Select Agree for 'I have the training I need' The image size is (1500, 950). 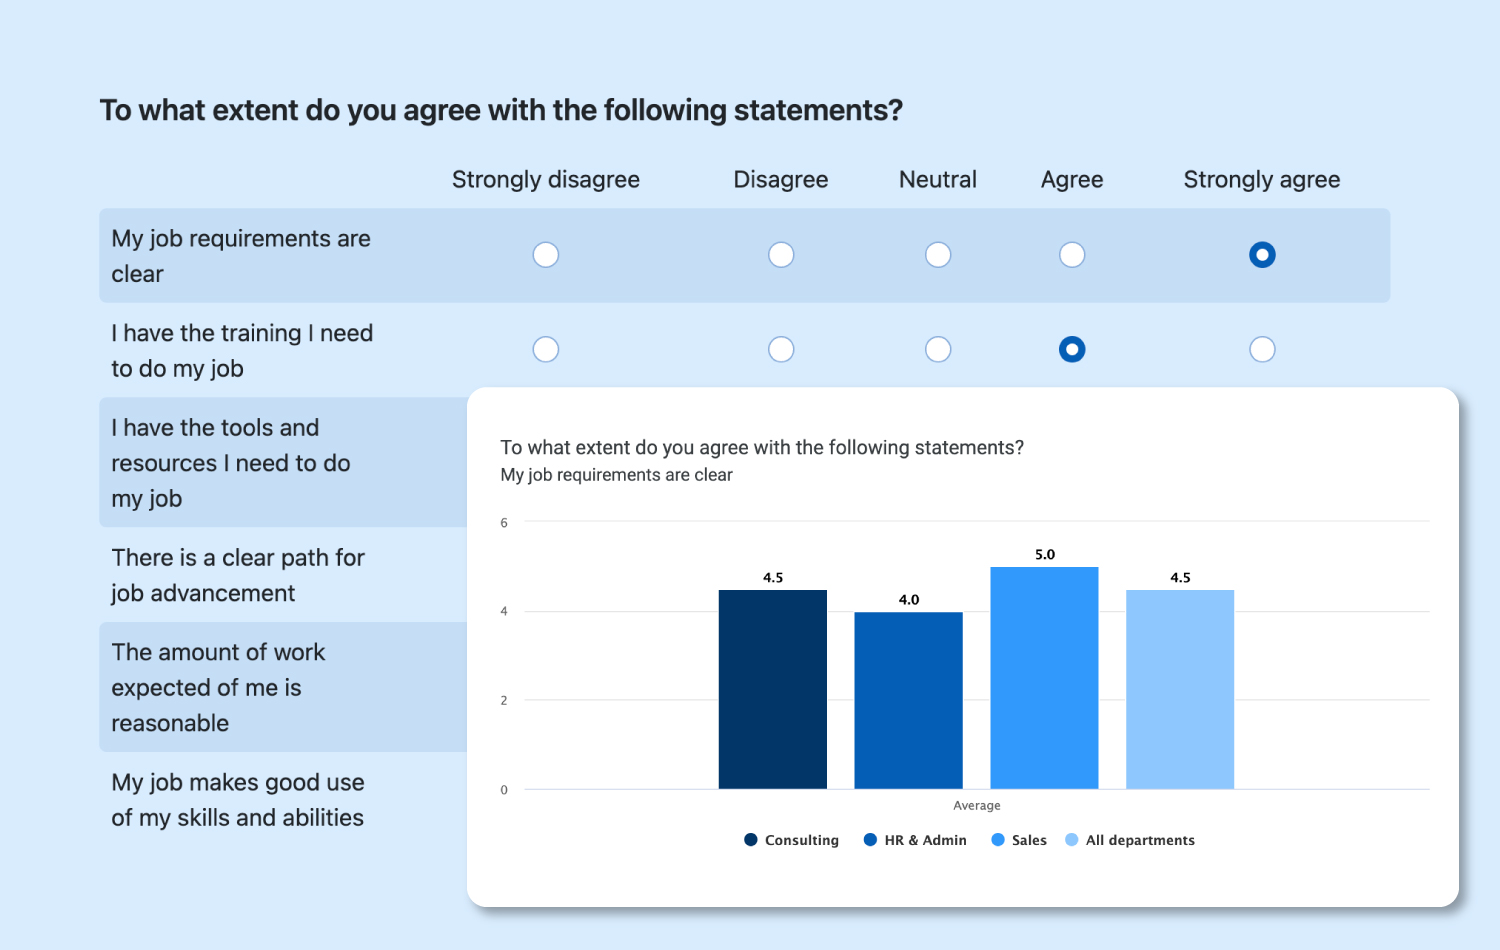[x=1072, y=349]
